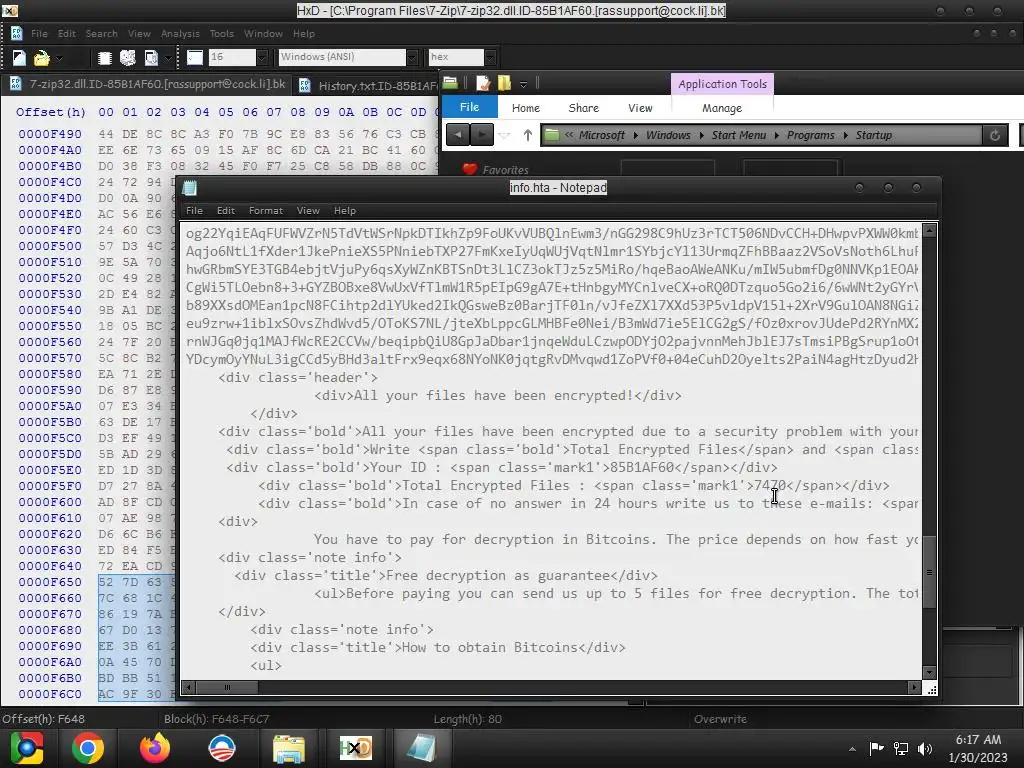The width and height of the screenshot is (1024, 768).
Task: Open HxD Edit menu
Action: 67,33
